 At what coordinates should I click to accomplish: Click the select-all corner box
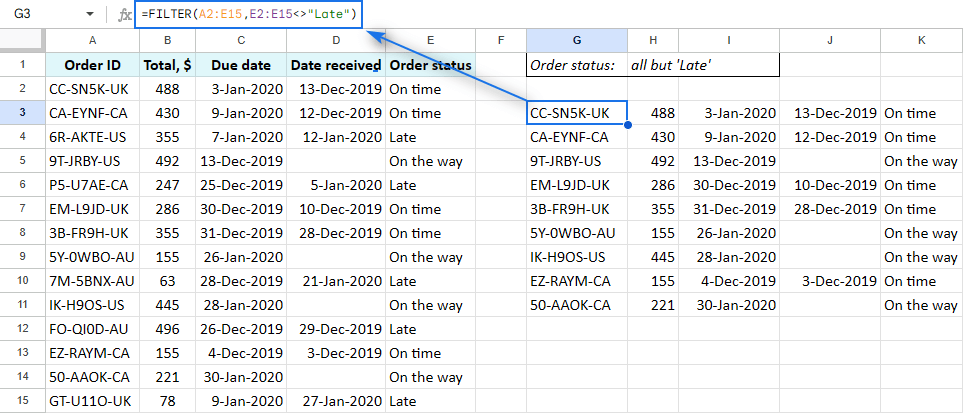23,41
